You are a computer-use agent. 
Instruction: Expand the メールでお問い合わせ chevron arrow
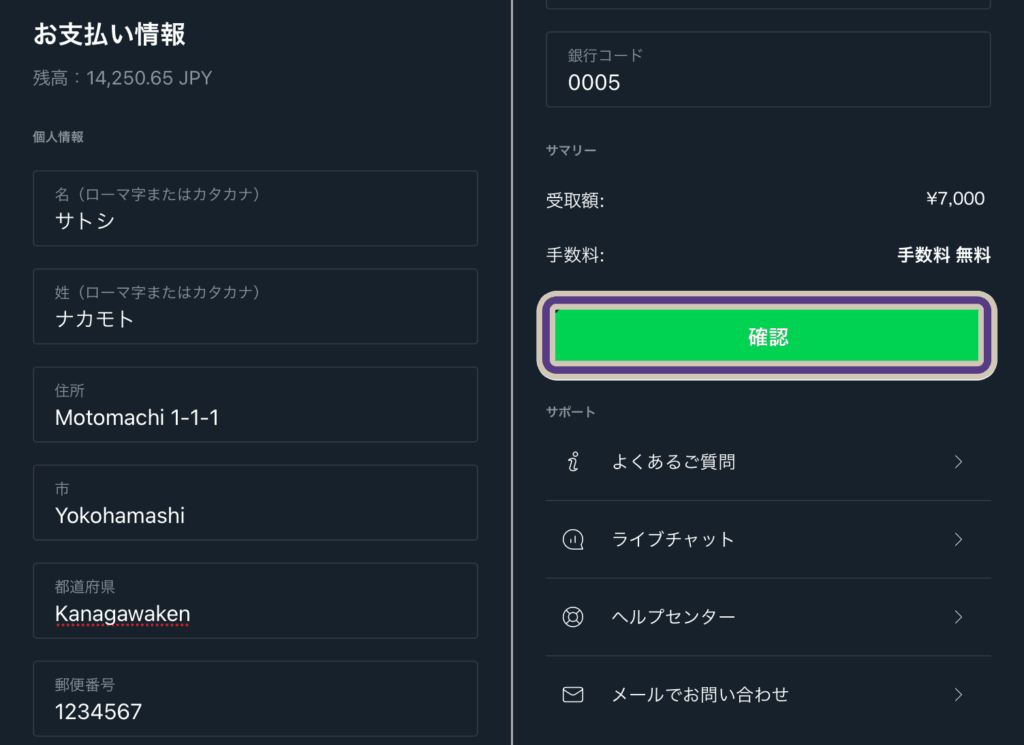coord(958,695)
